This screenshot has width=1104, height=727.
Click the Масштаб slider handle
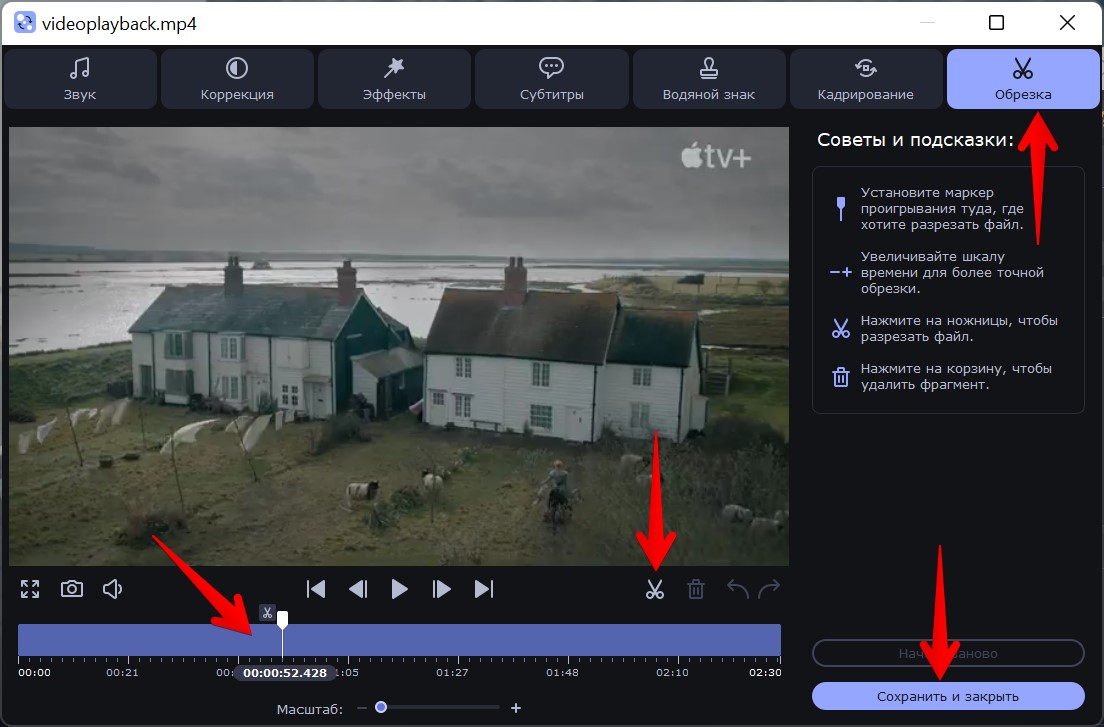click(381, 708)
